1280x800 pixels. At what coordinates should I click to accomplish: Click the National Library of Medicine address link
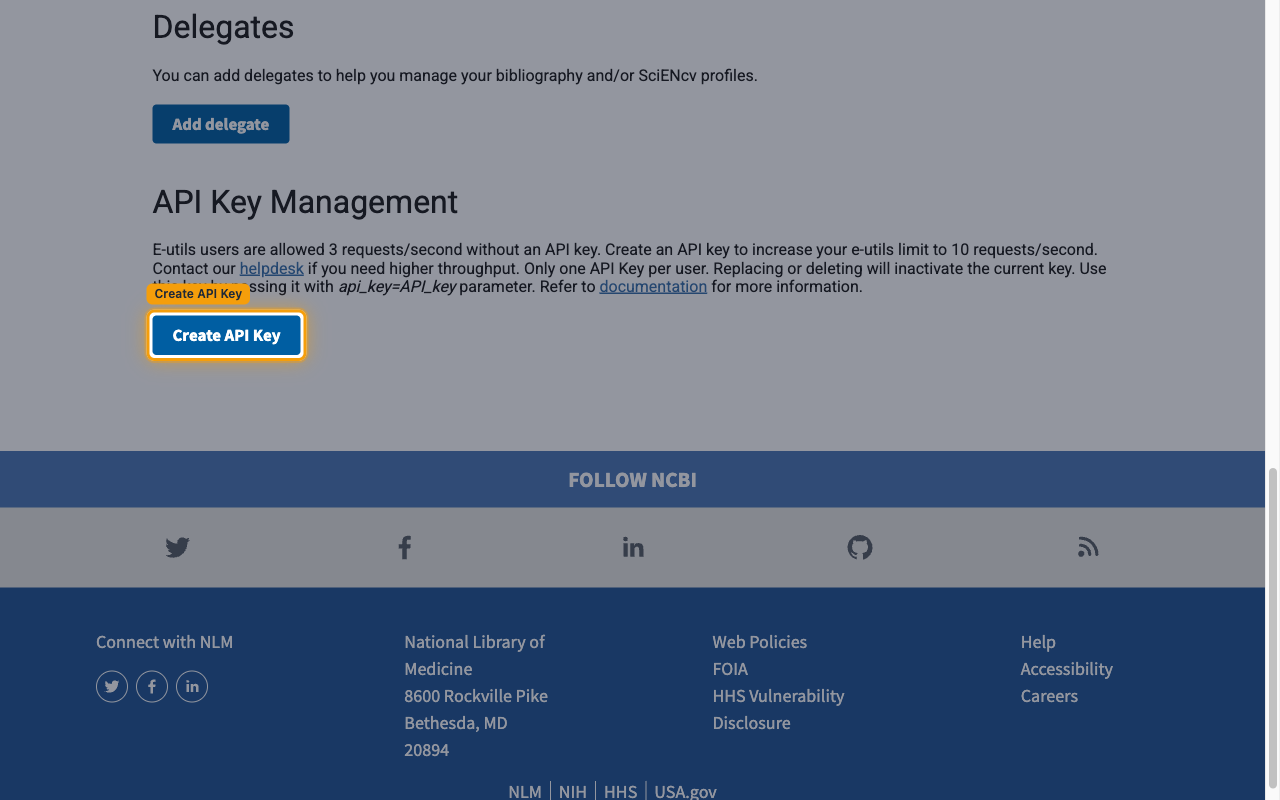pos(475,655)
